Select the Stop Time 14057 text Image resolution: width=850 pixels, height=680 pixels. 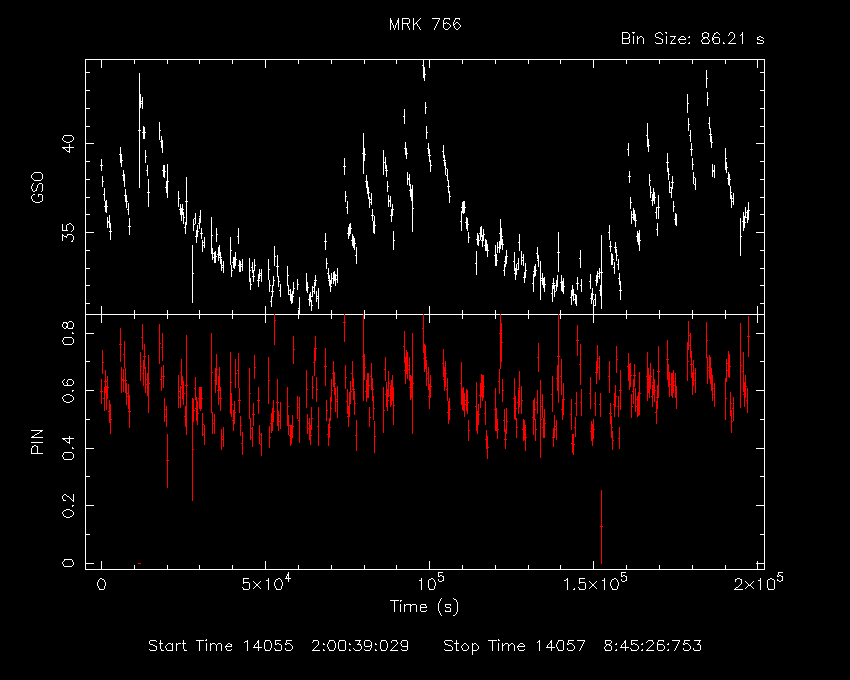pyautogui.click(x=514, y=646)
